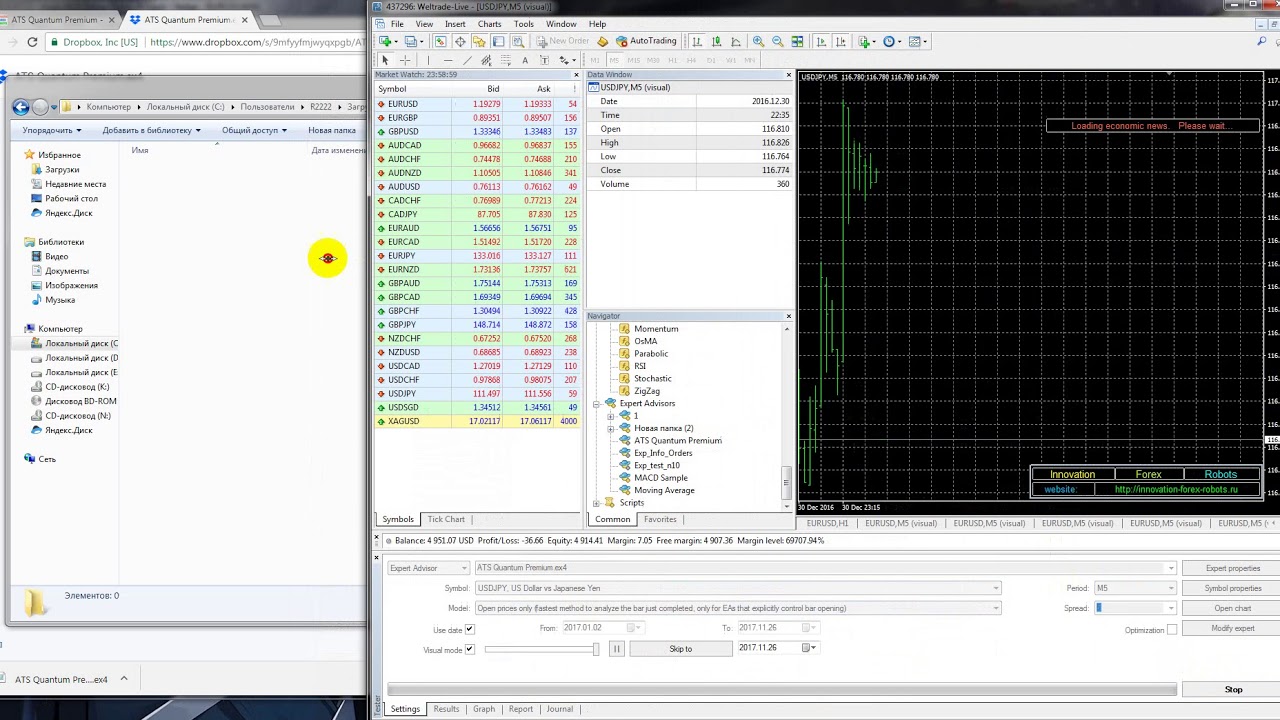Tile chart windows icon

point(797,41)
